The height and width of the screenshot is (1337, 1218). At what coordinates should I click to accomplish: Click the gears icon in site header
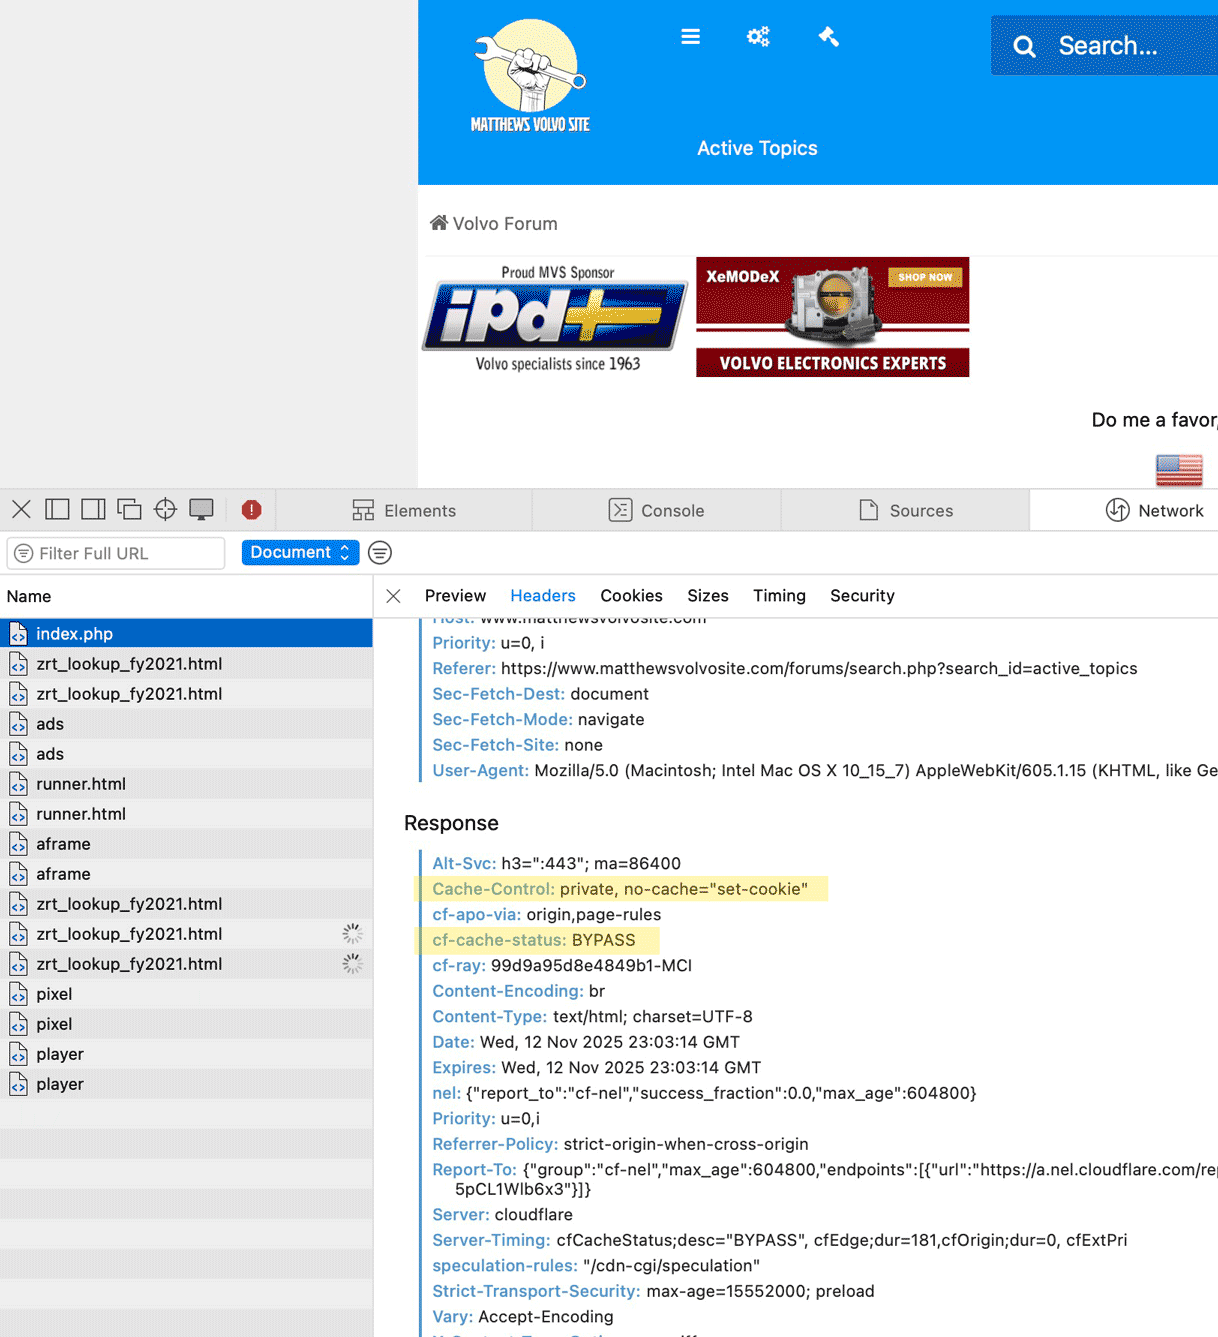(758, 37)
